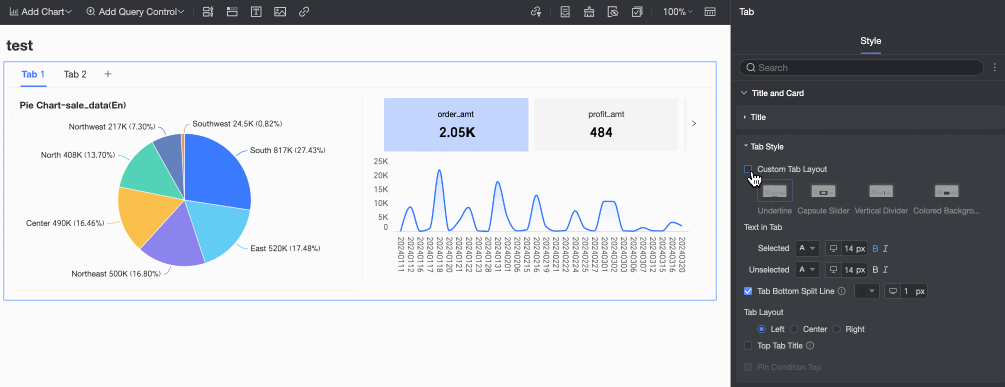The width and height of the screenshot is (1005, 387).
Task: Uncheck Tab Bottom Split Line
Action: [x=748, y=291]
